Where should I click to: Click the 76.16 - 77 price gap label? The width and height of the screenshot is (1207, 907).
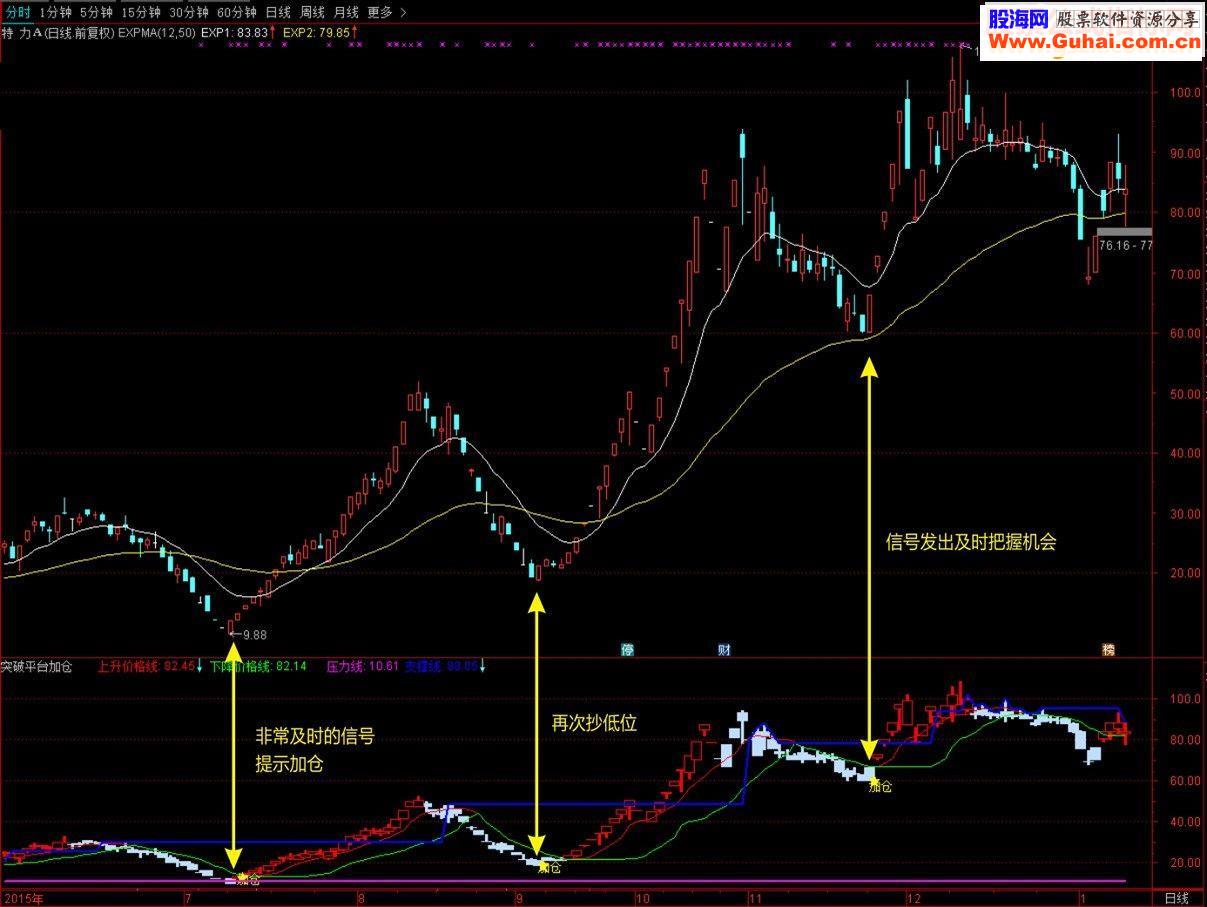click(1125, 244)
